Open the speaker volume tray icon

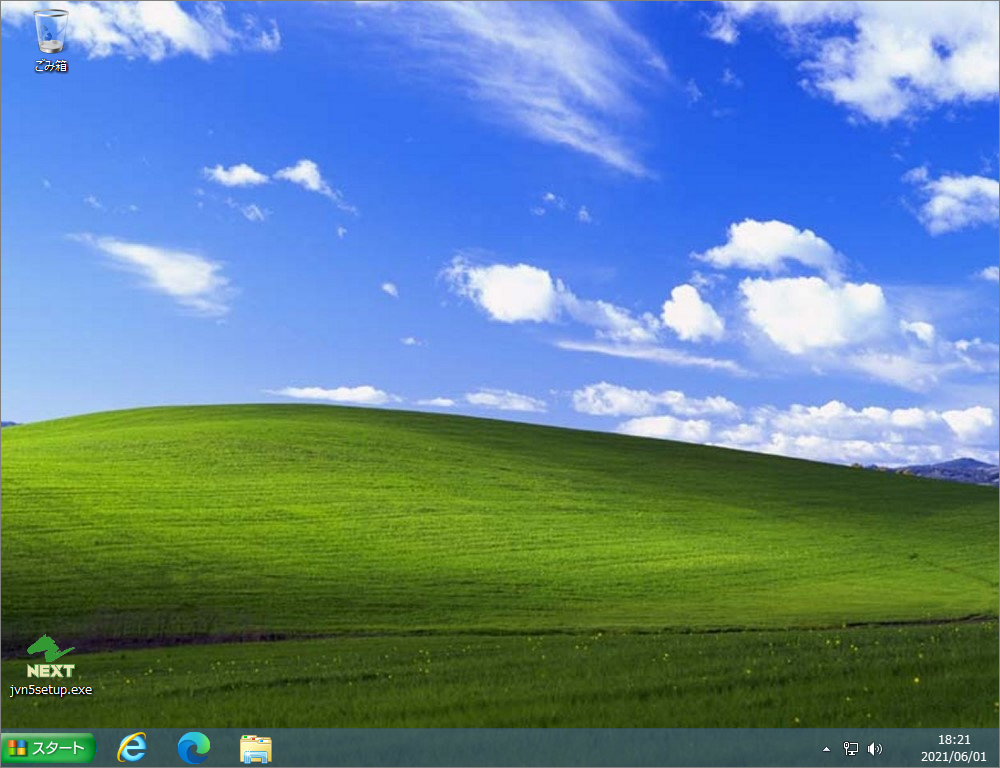(875, 749)
